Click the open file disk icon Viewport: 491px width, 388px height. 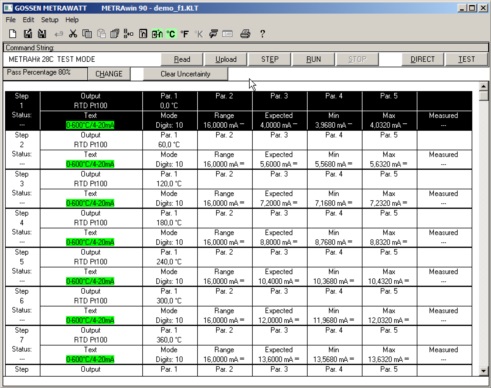click(28, 34)
